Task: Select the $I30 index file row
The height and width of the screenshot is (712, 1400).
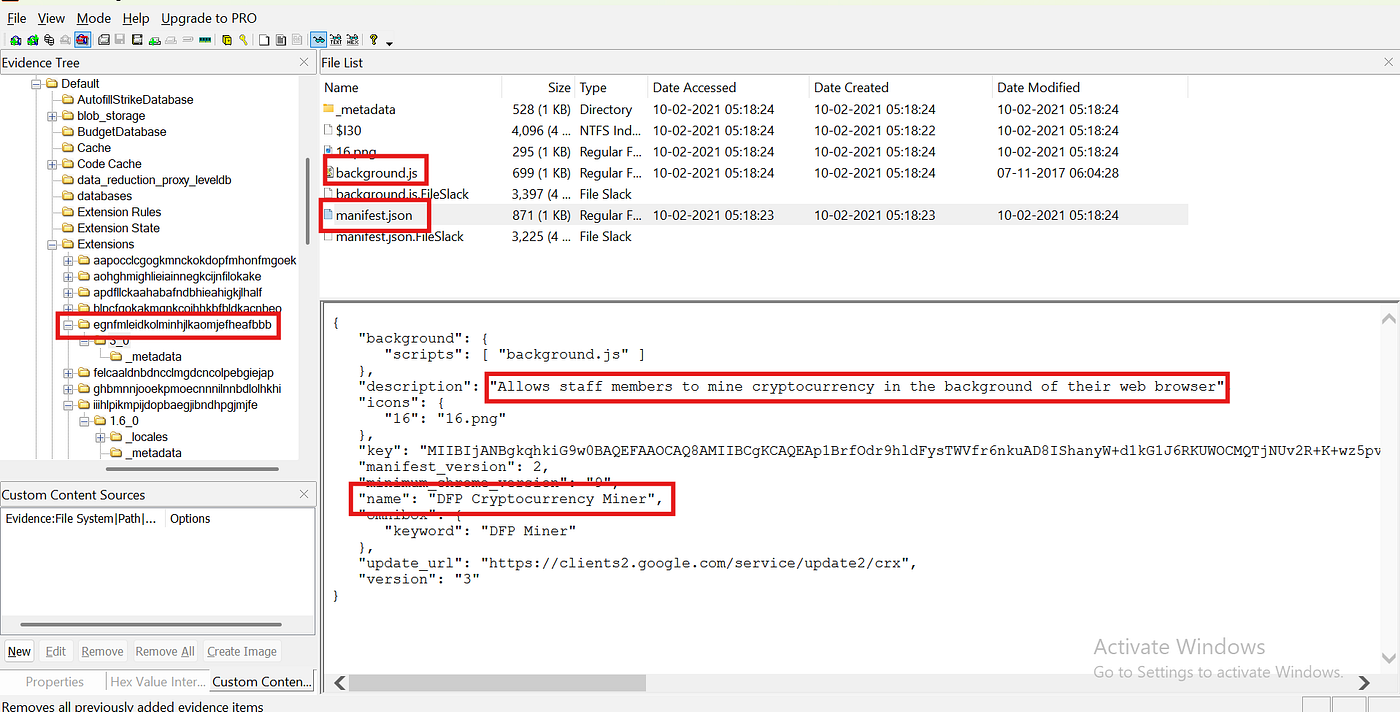Action: (755, 130)
